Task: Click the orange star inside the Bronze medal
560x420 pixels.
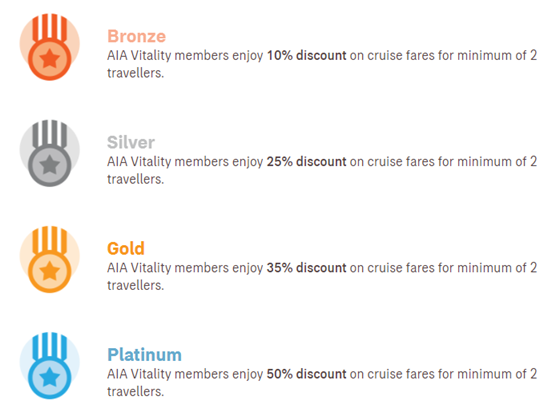Action: point(50,59)
